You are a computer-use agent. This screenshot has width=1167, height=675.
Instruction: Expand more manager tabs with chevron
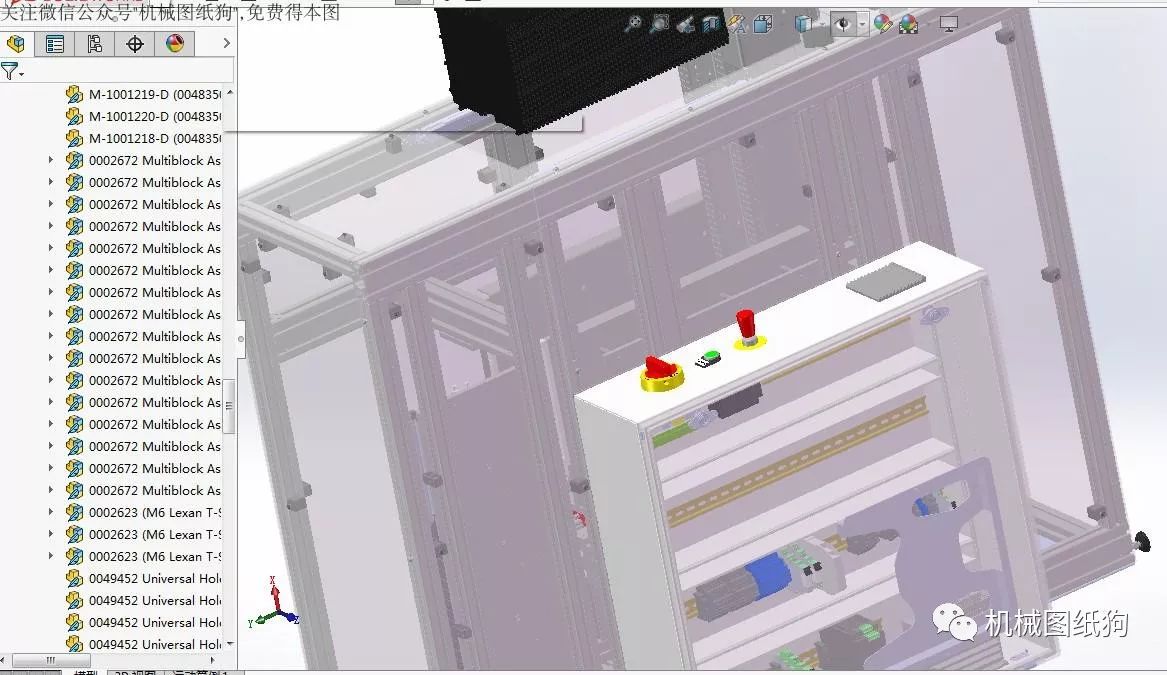226,44
